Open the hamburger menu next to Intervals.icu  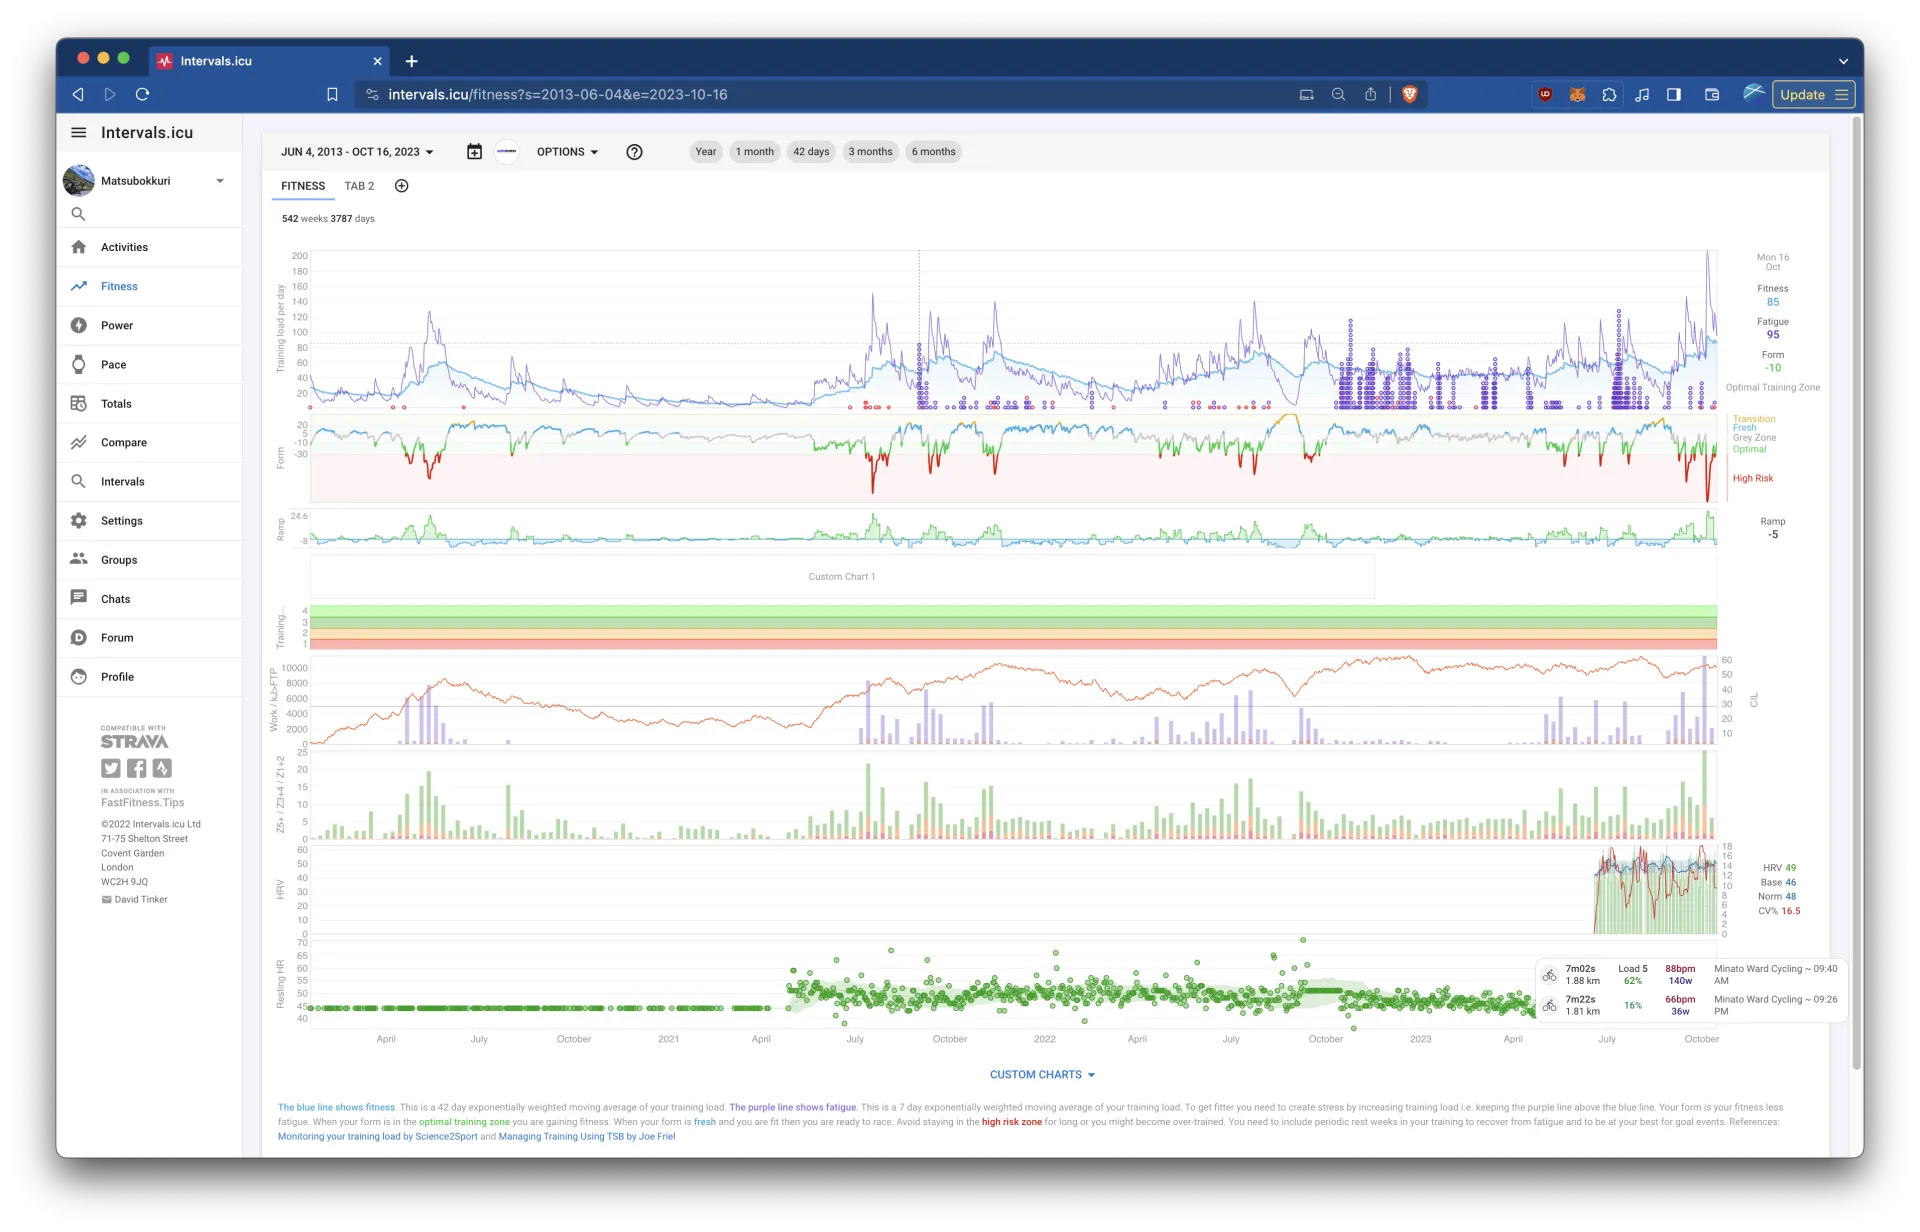[79, 132]
